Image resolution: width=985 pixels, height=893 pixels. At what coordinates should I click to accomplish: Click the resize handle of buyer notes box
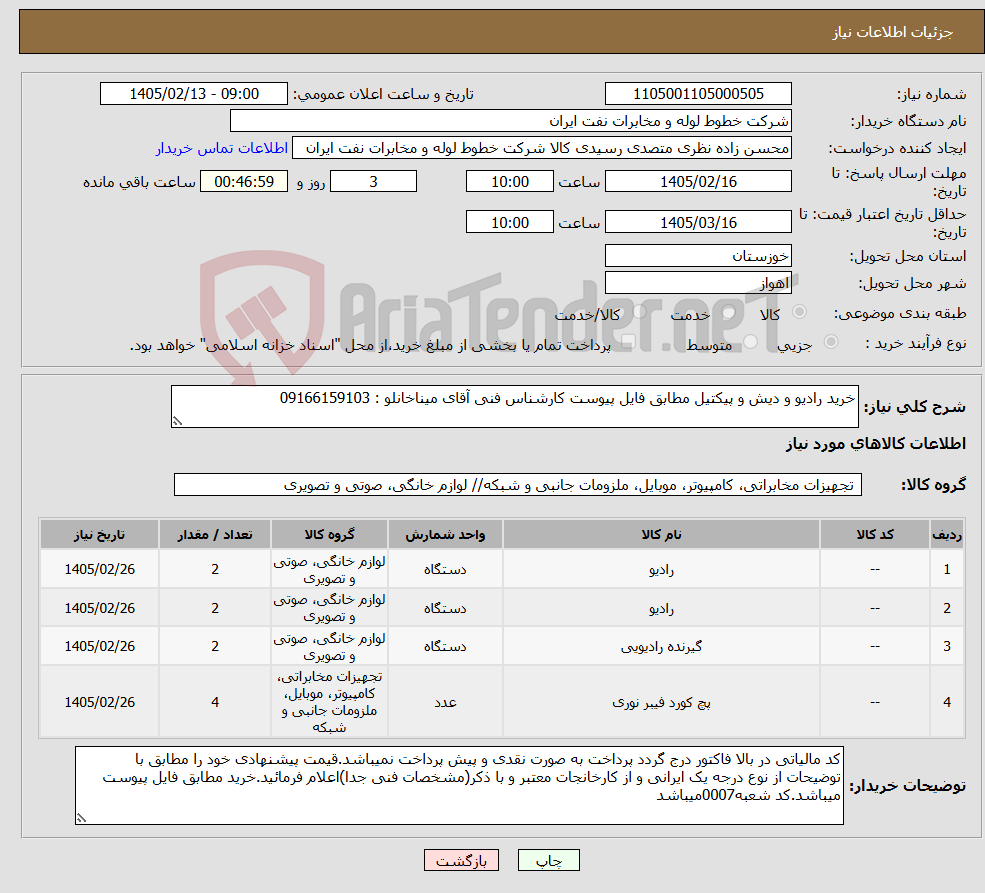click(81, 818)
